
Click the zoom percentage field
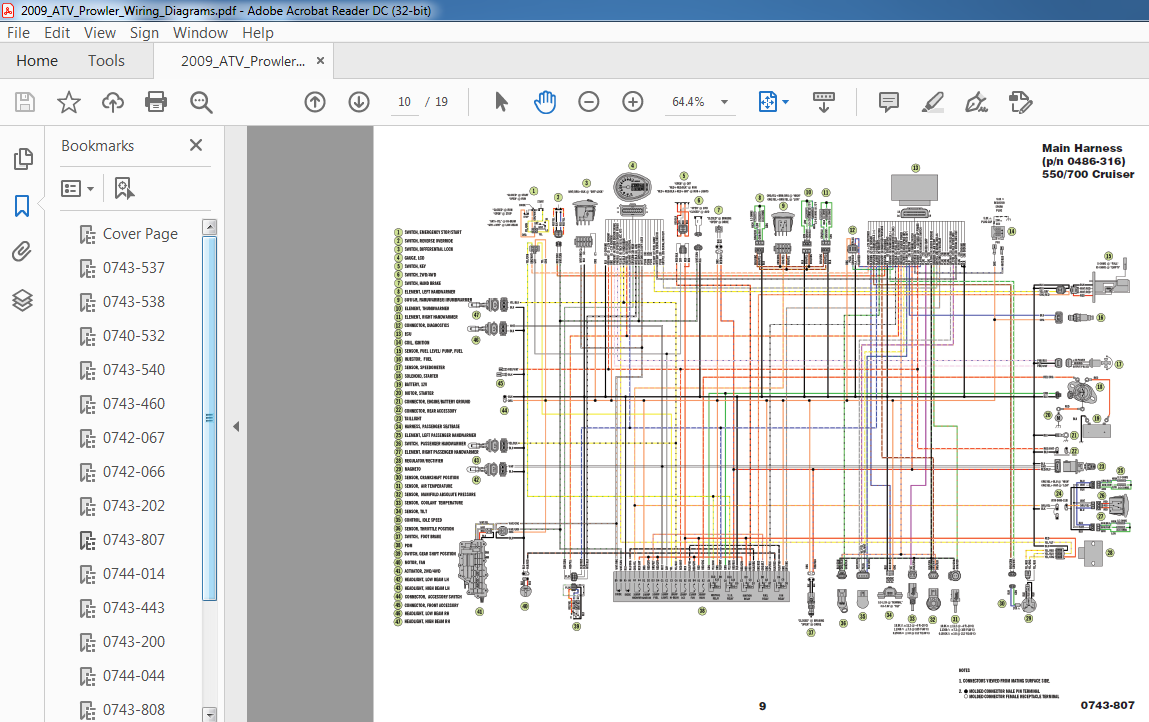tap(688, 102)
